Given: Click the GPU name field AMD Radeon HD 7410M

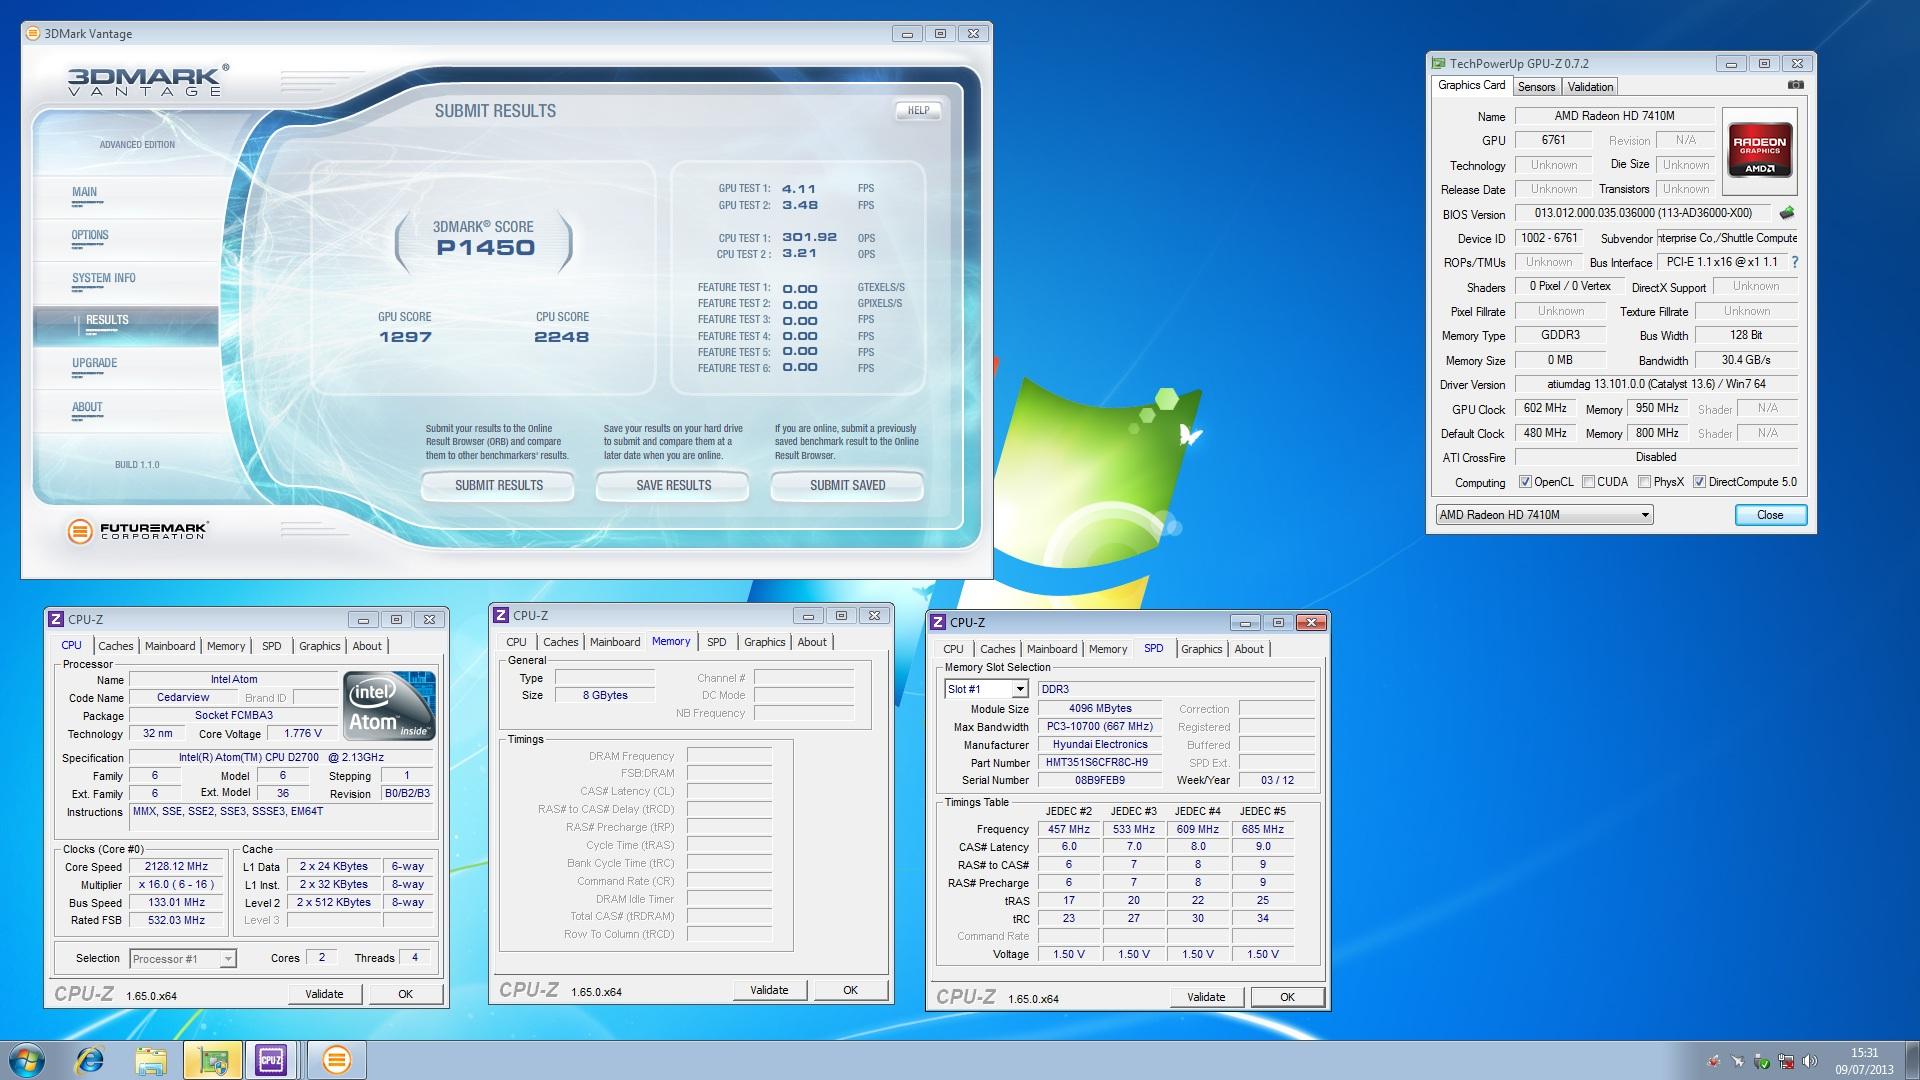Looking at the screenshot, I should 1614,116.
